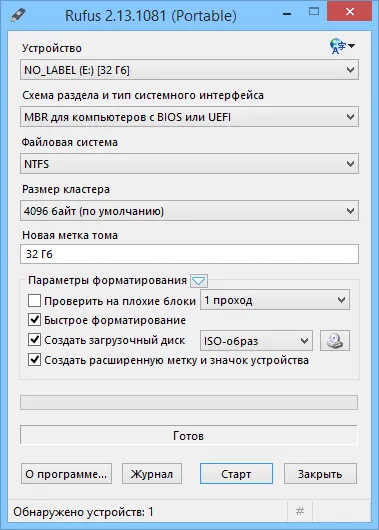The image size is (379, 530).
Task: Open the О программе... about button
Action: (x=66, y=474)
